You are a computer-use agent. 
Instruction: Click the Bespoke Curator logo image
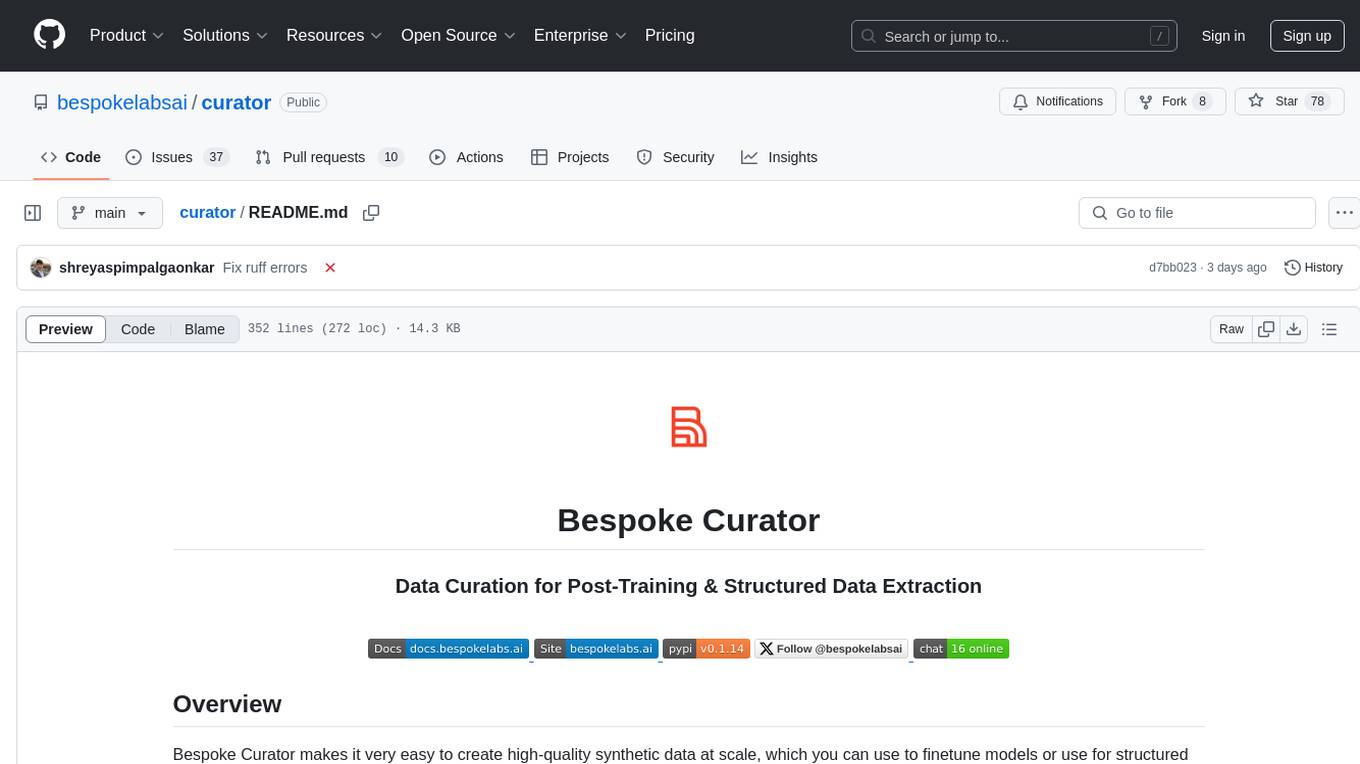pos(689,427)
